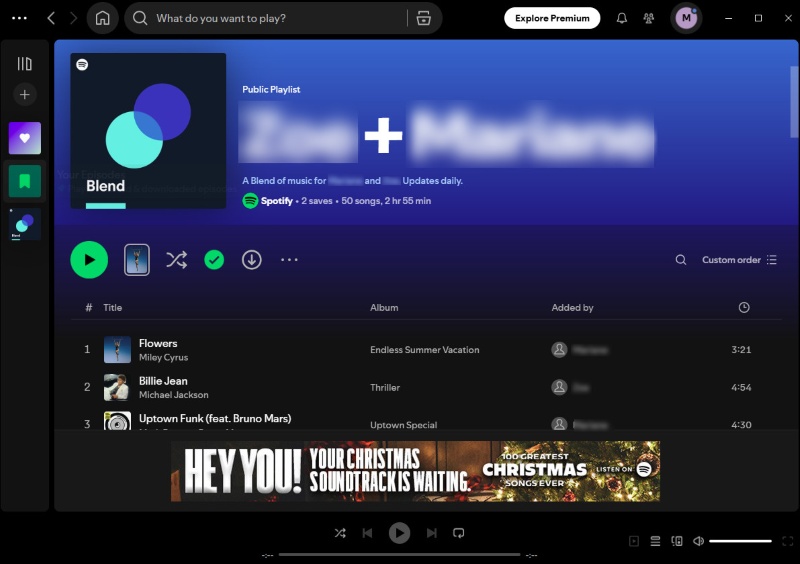Click the Album column header
800x564 pixels.
pyautogui.click(x=384, y=307)
